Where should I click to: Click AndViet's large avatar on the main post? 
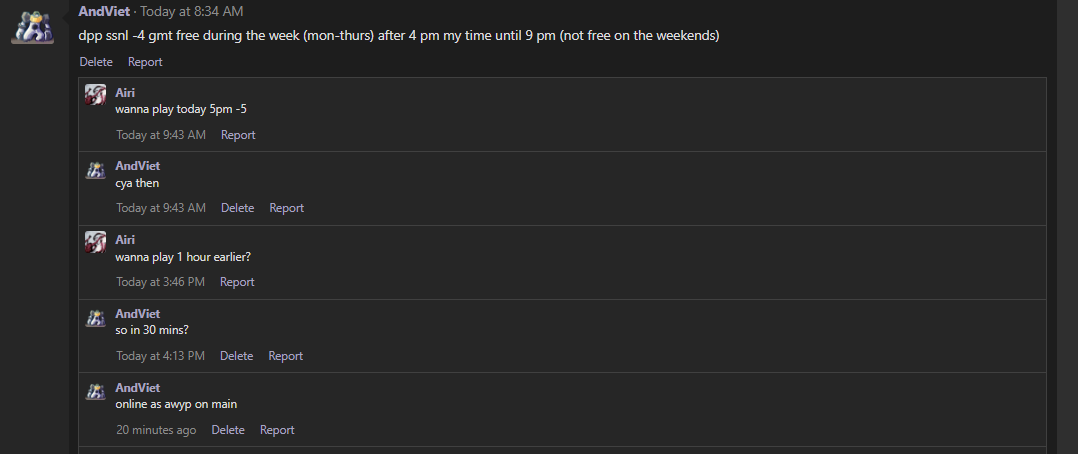click(32, 25)
